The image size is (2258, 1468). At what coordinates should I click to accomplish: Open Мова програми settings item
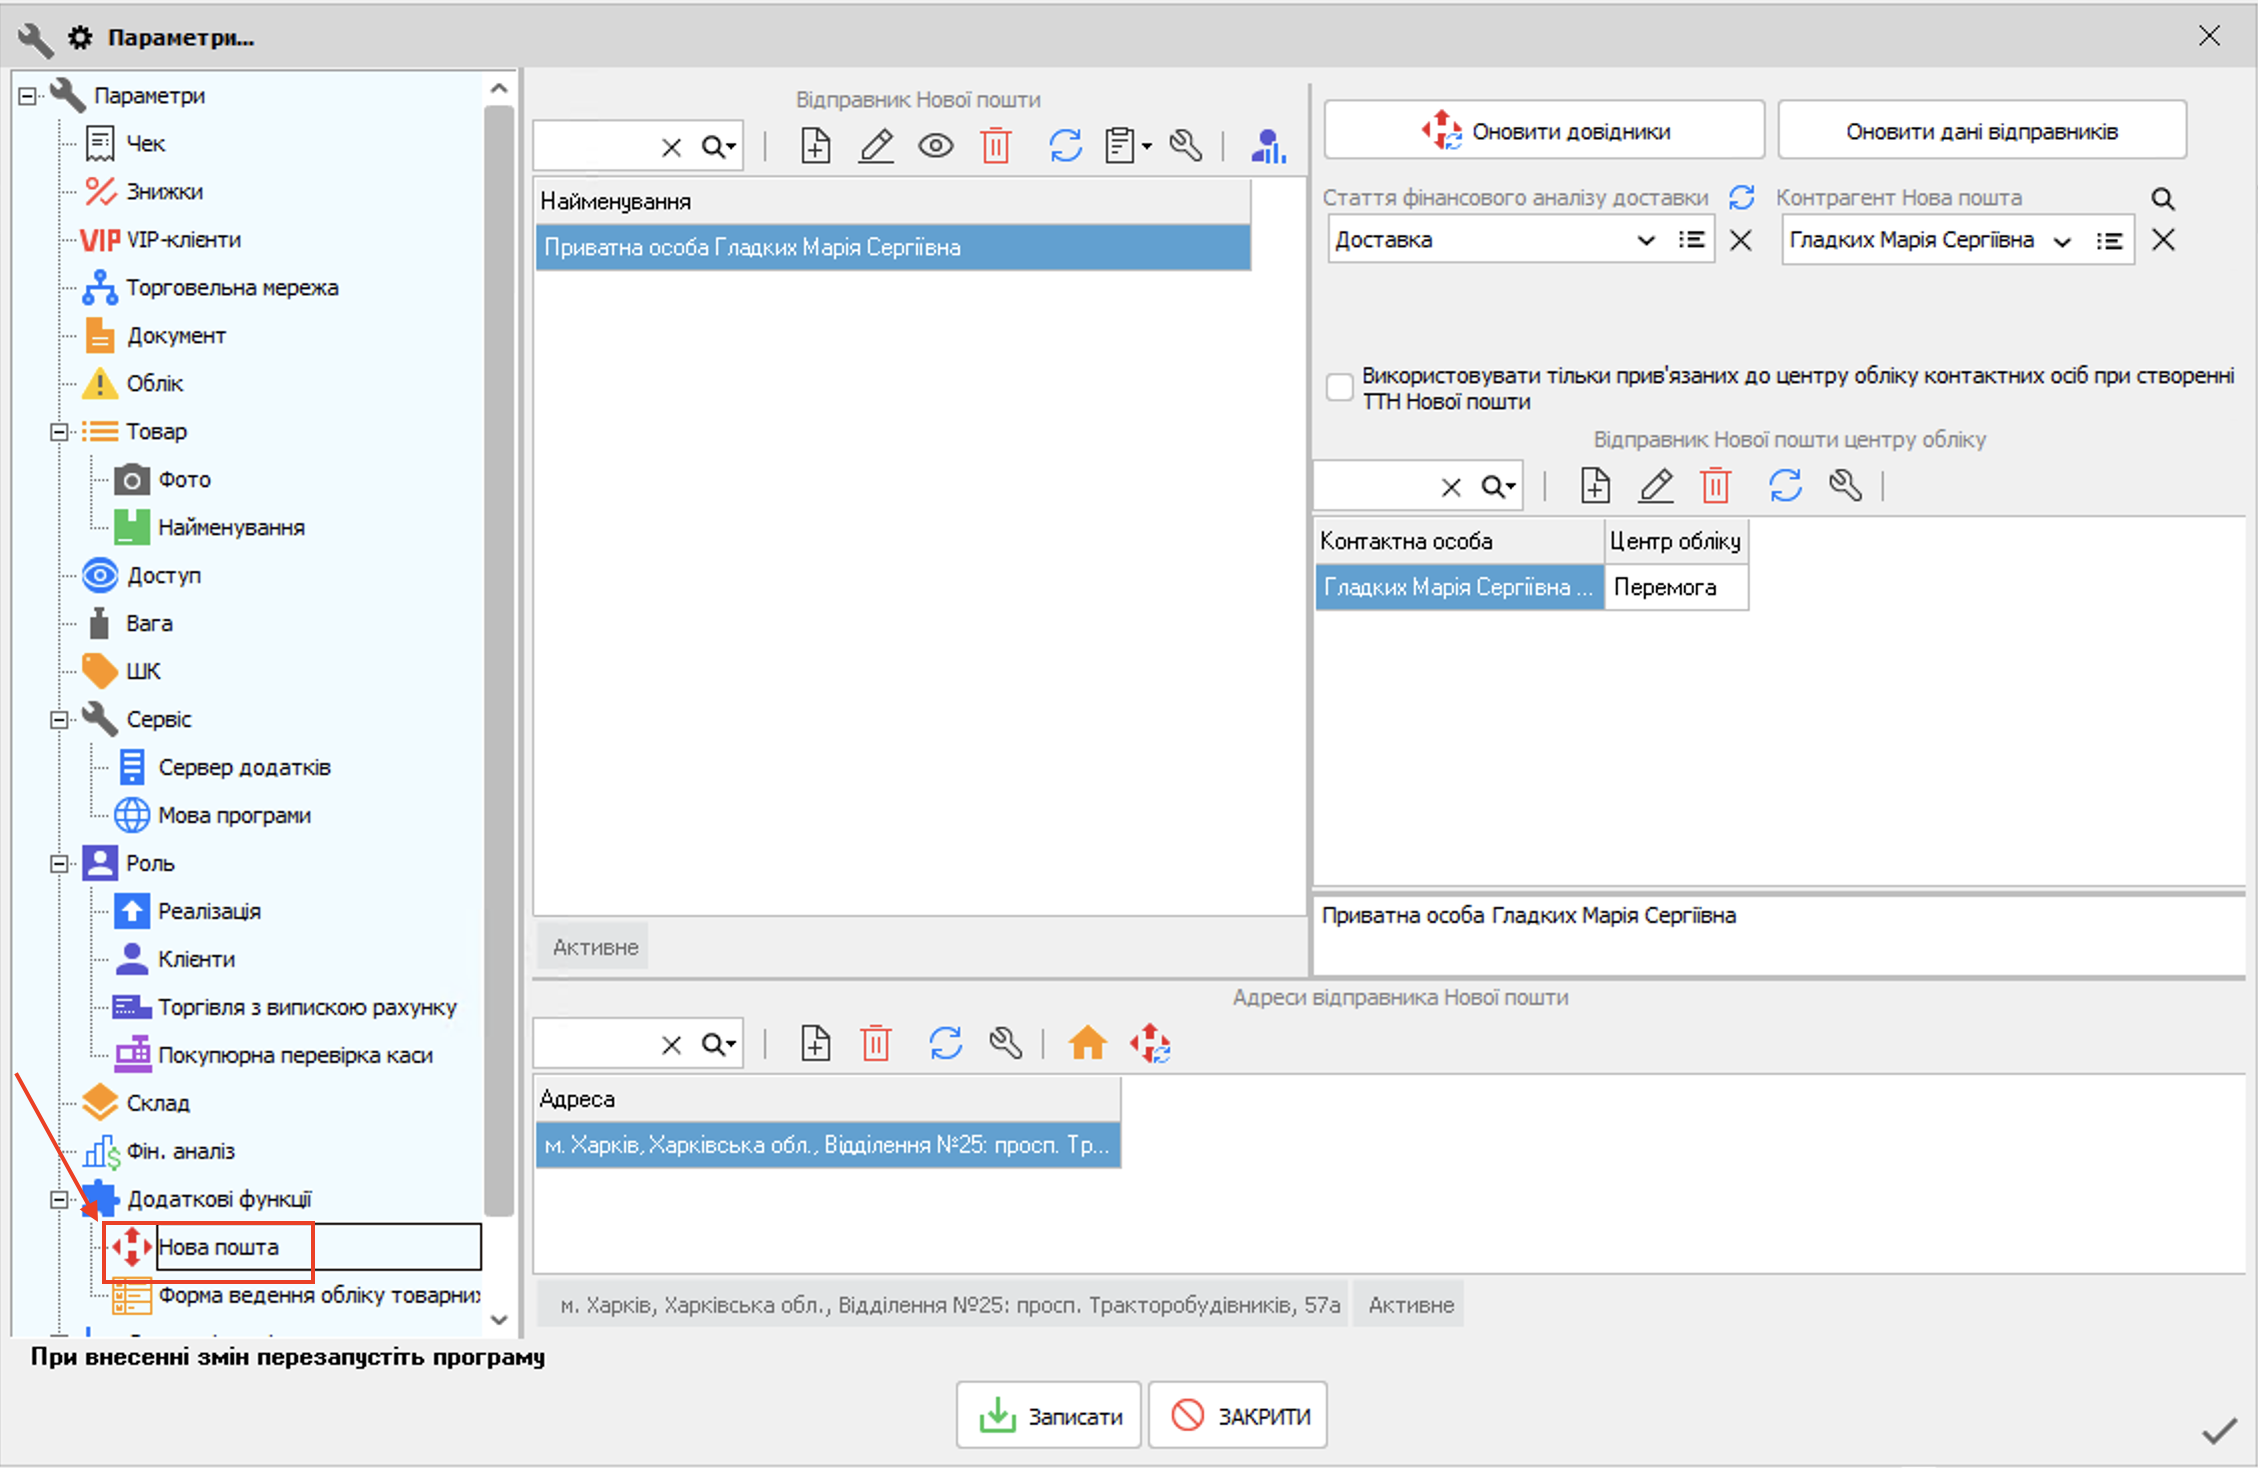pos(234,816)
